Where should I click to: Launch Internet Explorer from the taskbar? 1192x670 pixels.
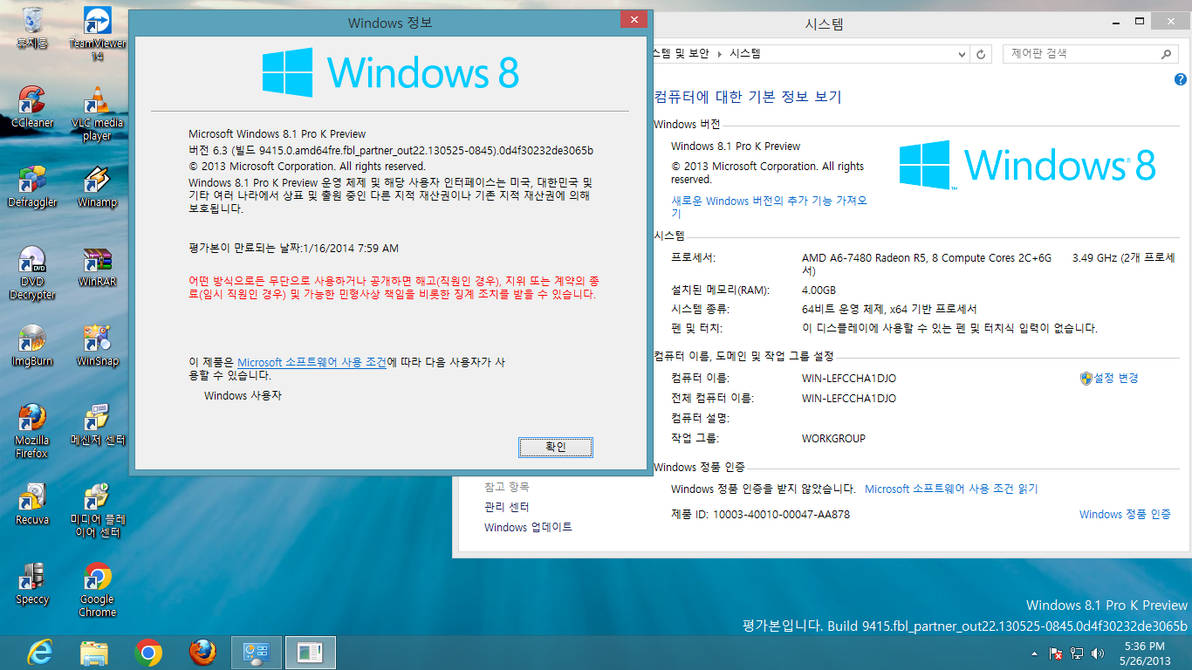[40, 653]
